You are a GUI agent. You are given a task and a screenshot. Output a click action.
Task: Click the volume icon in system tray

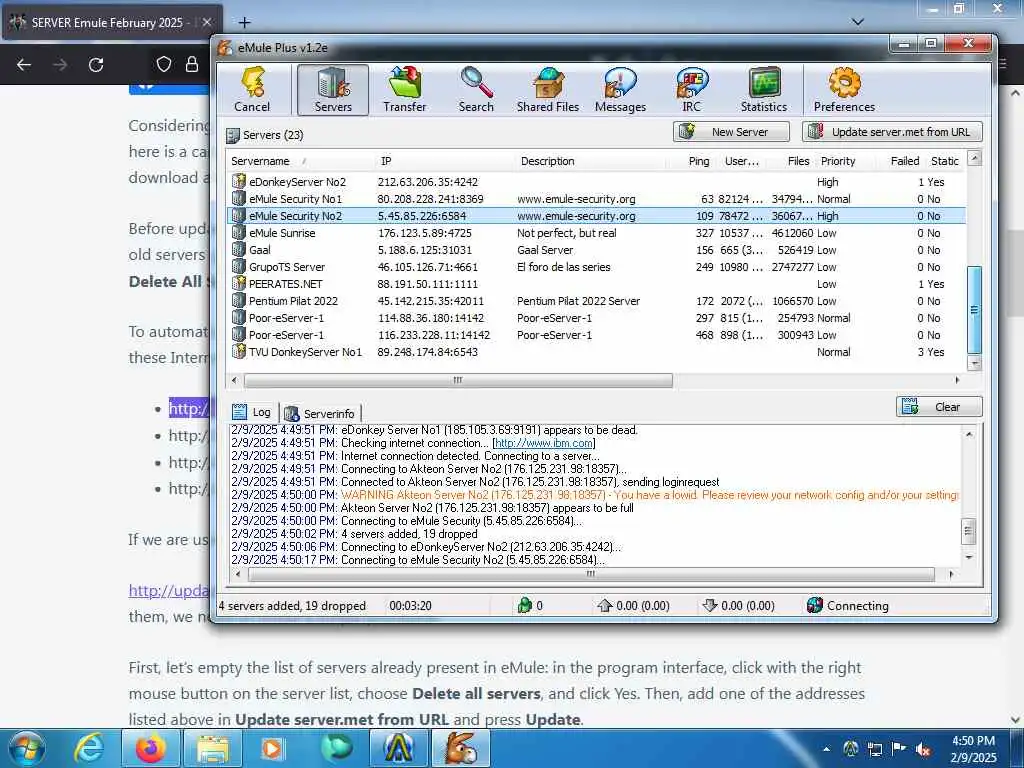[x=923, y=749]
